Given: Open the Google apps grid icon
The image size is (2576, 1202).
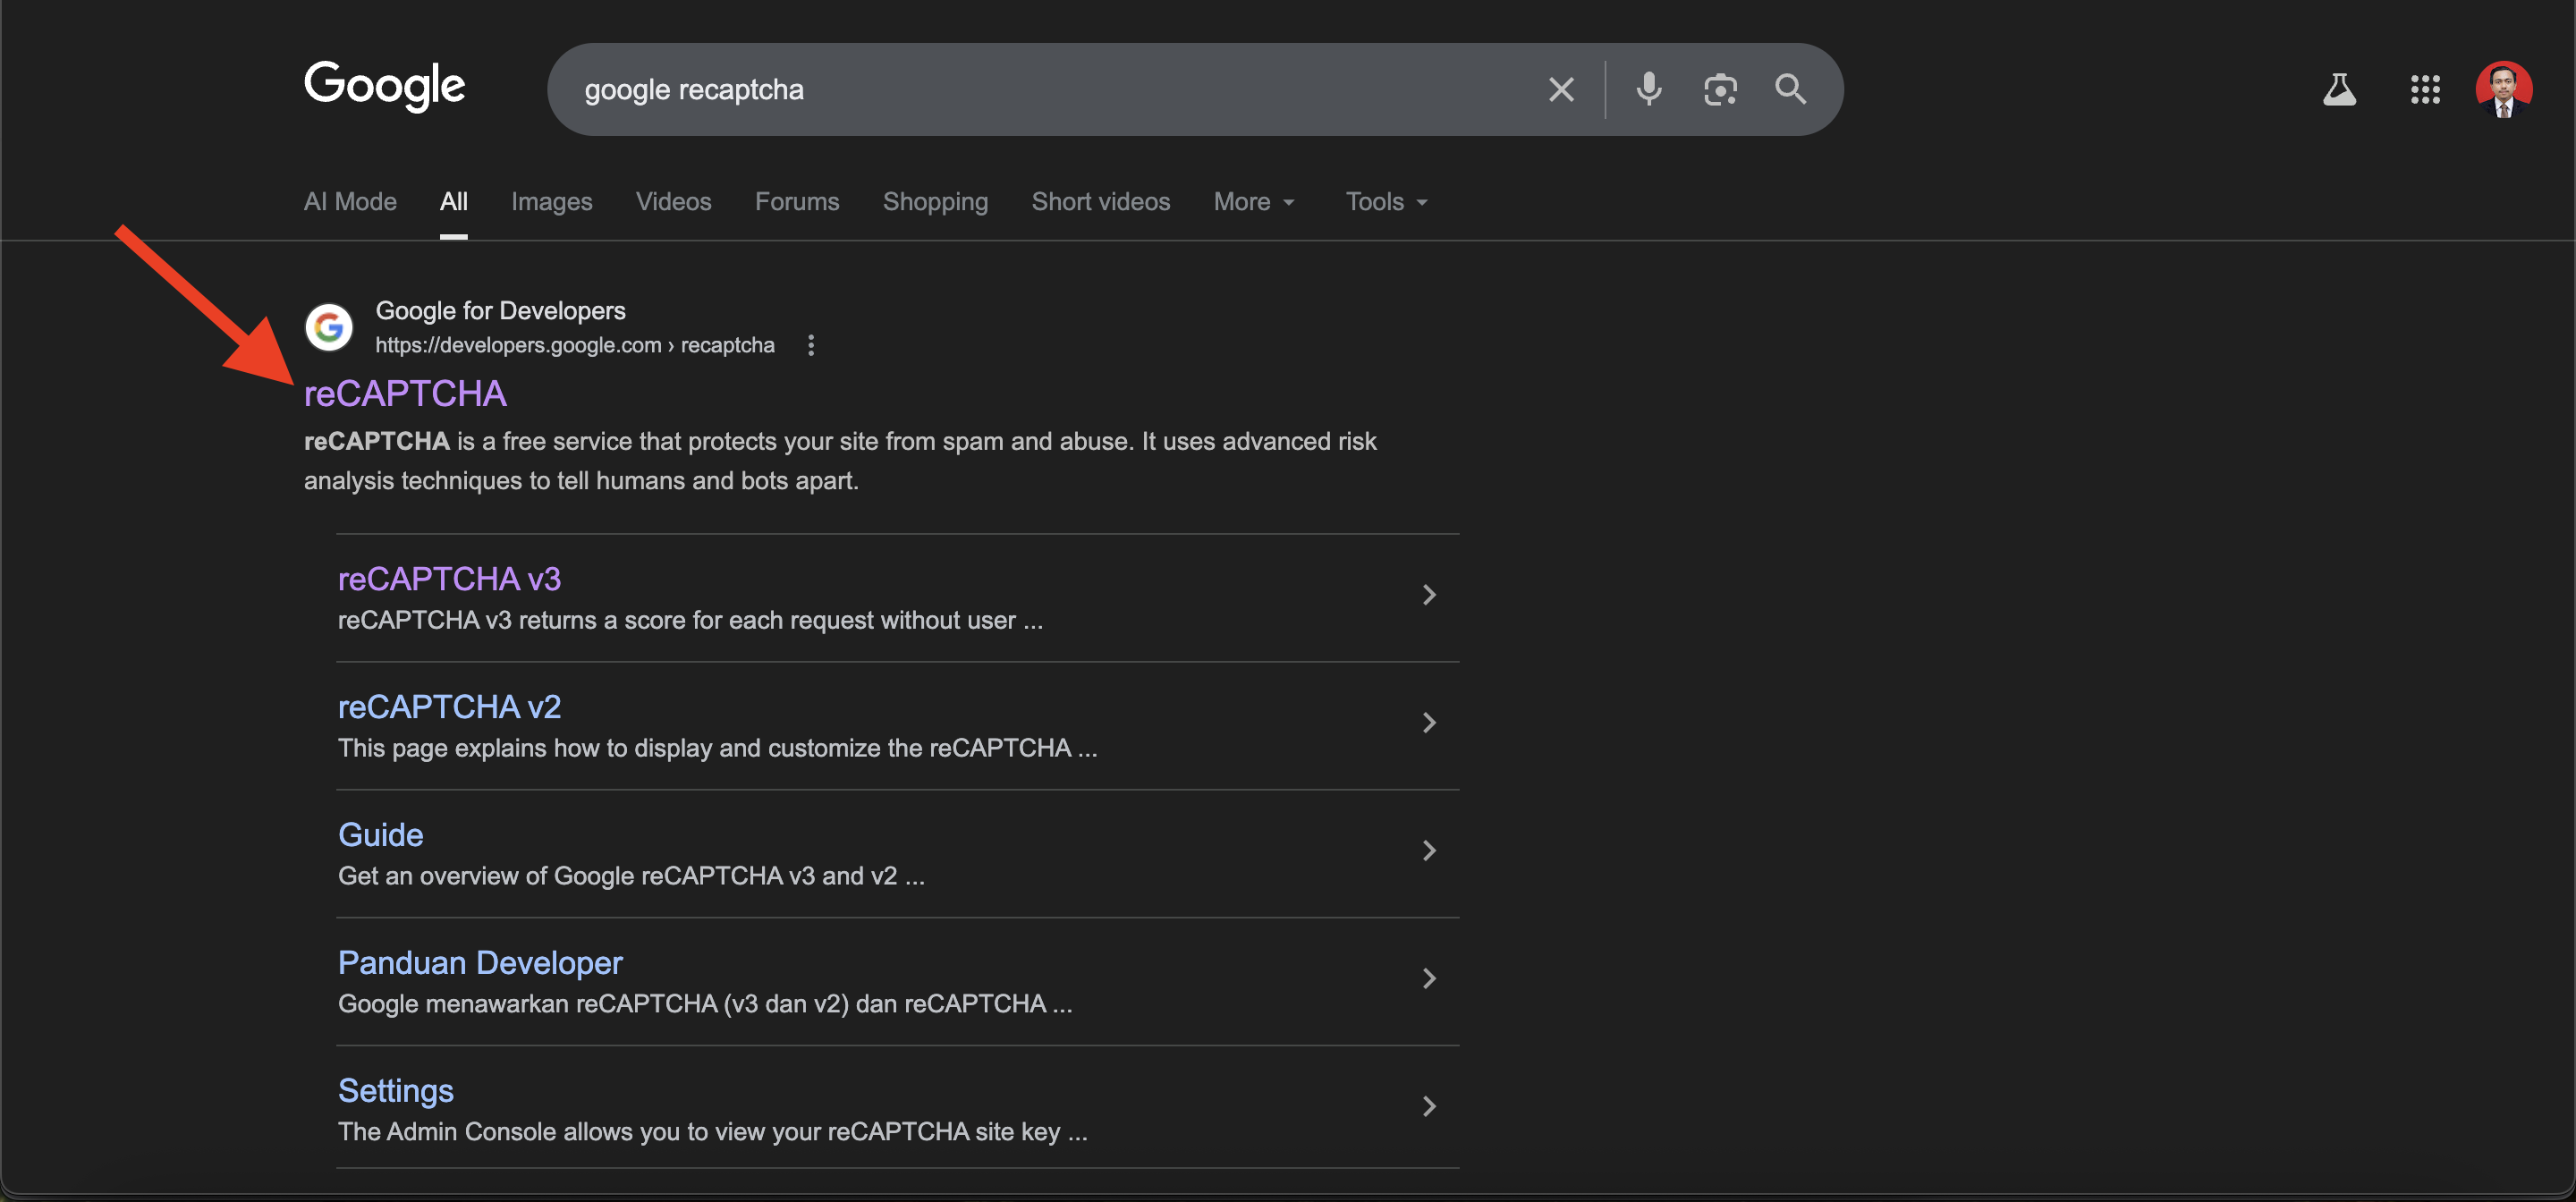Looking at the screenshot, I should point(2425,90).
